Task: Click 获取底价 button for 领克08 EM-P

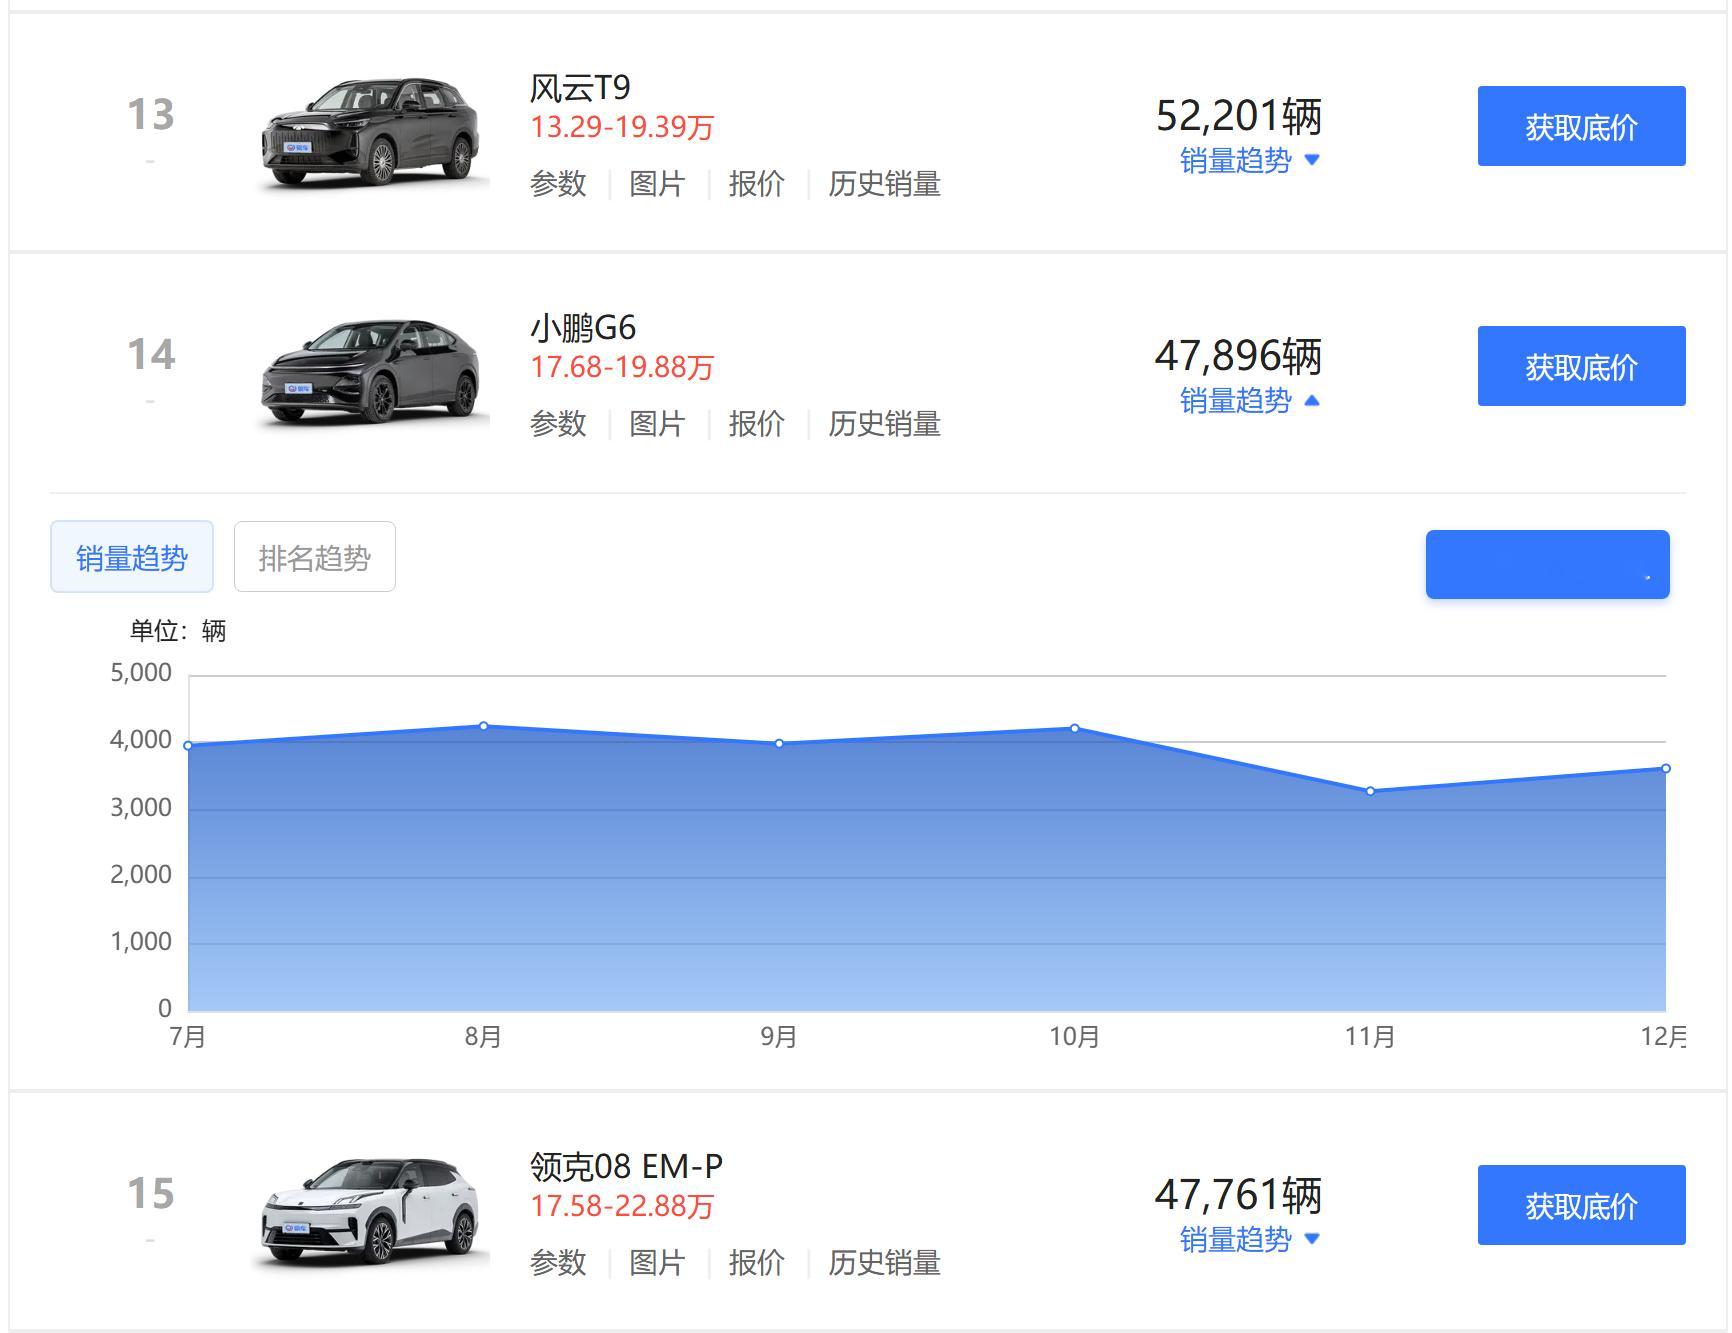Action: tap(1582, 1205)
